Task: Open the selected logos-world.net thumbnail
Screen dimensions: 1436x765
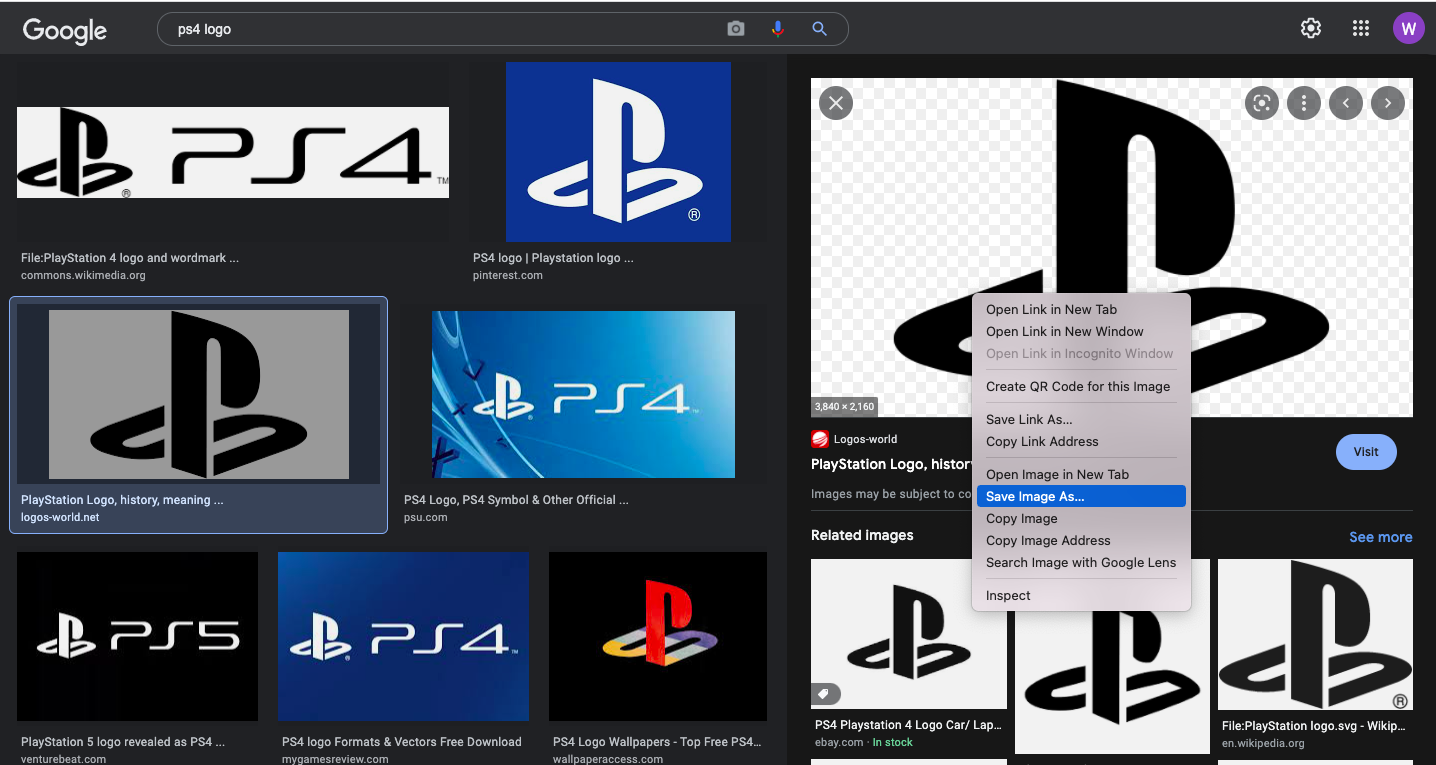Action: (x=199, y=394)
